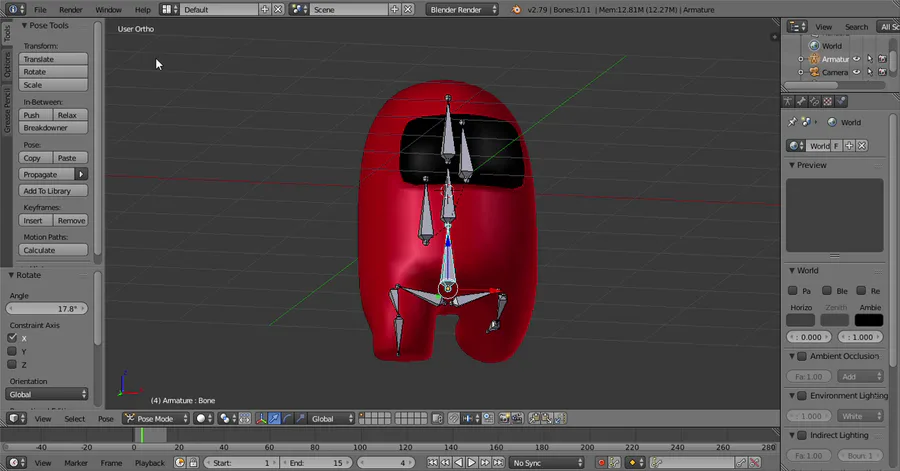This screenshot has height=471, width=900.
Task: Enable the Y constraint axis checkbox
Action: (12, 351)
